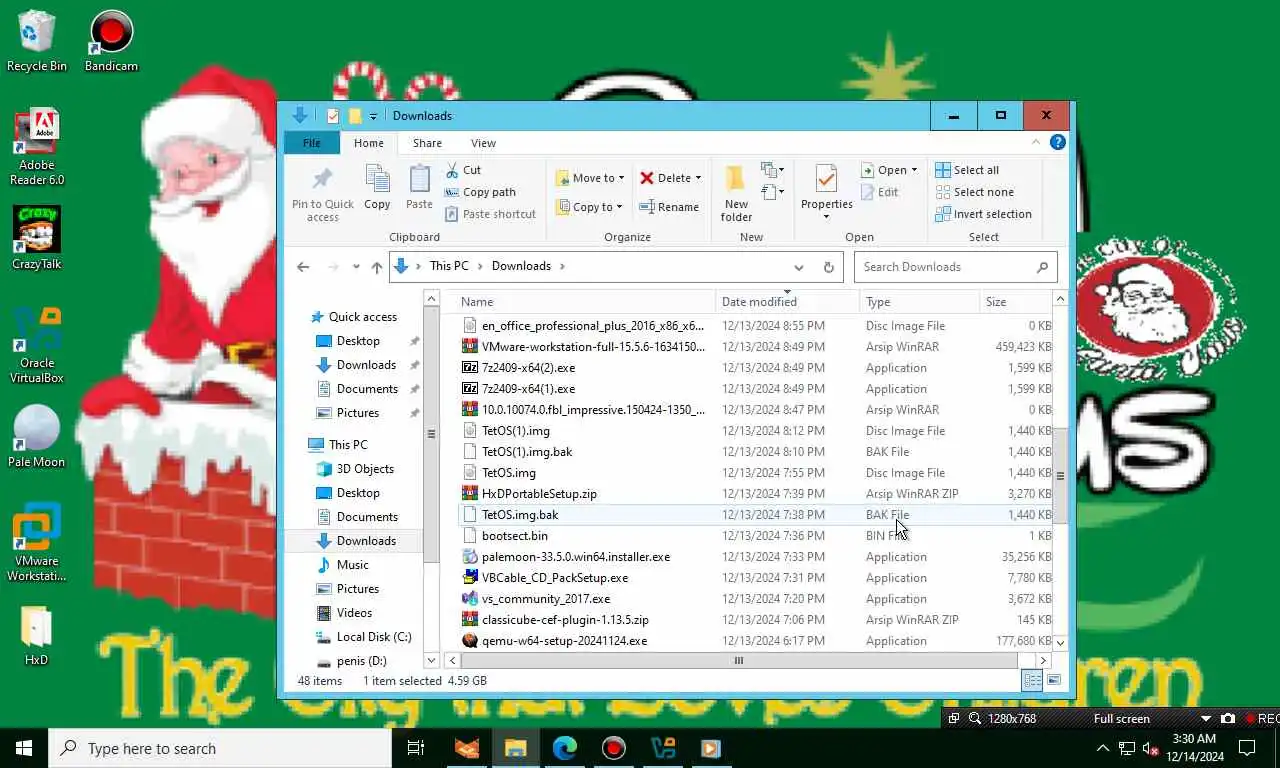Click Select all in the ribbon
Viewport: 1280px width, 768px height.
(967, 170)
